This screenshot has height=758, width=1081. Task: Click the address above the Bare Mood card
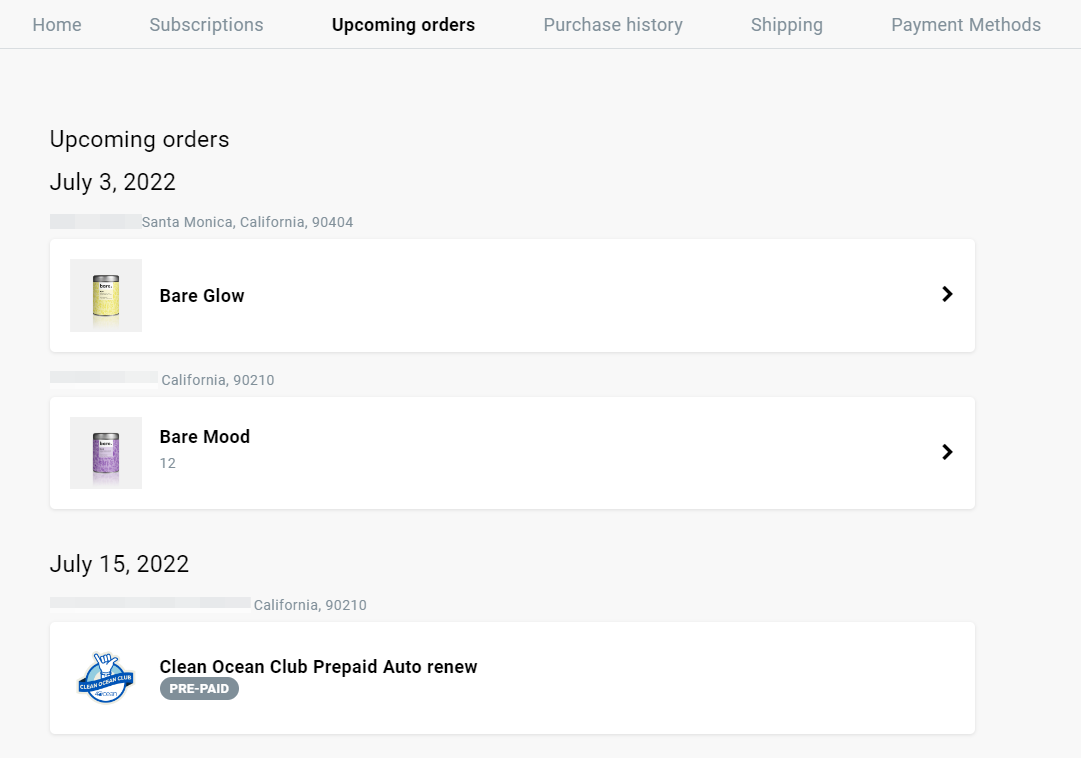point(218,380)
